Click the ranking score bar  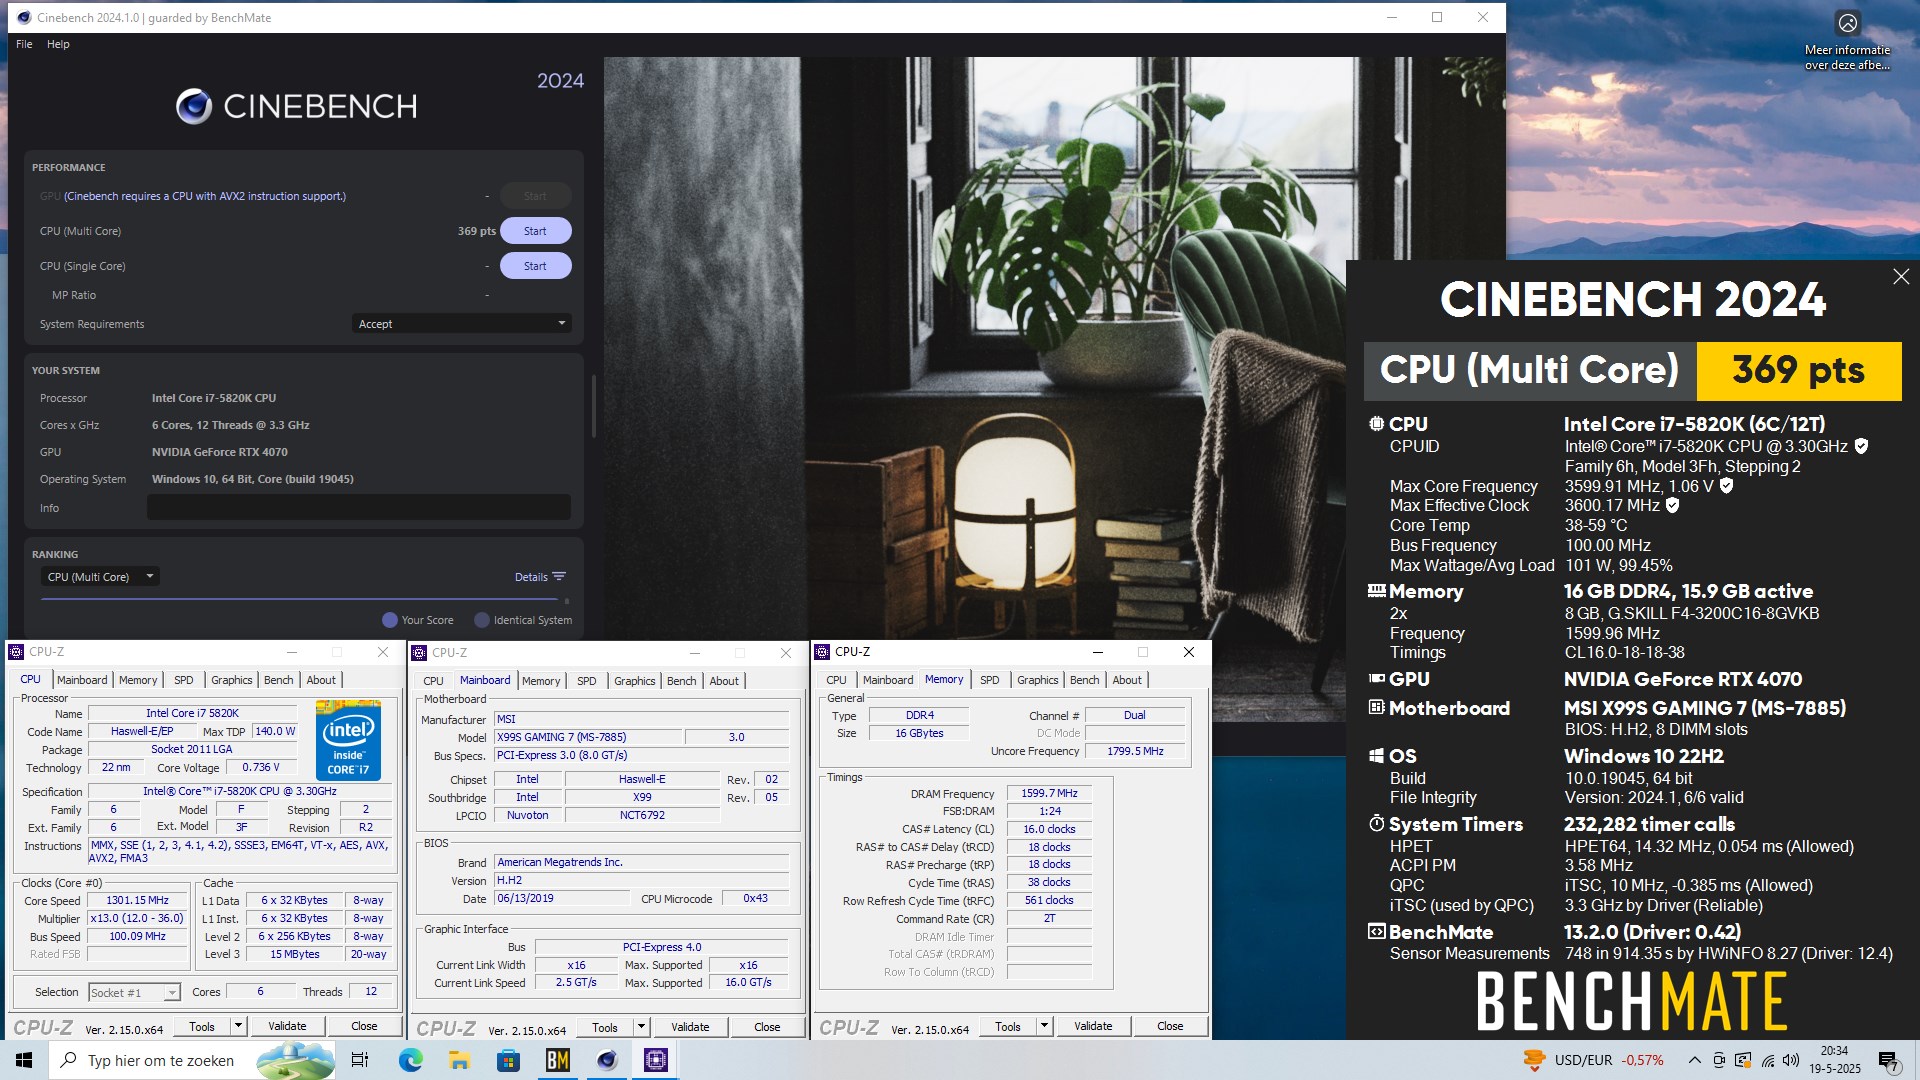coord(299,599)
